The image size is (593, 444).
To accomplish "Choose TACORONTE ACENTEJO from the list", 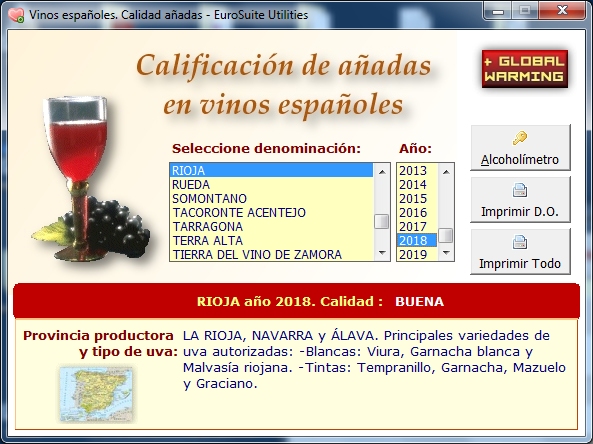I will click(271, 213).
